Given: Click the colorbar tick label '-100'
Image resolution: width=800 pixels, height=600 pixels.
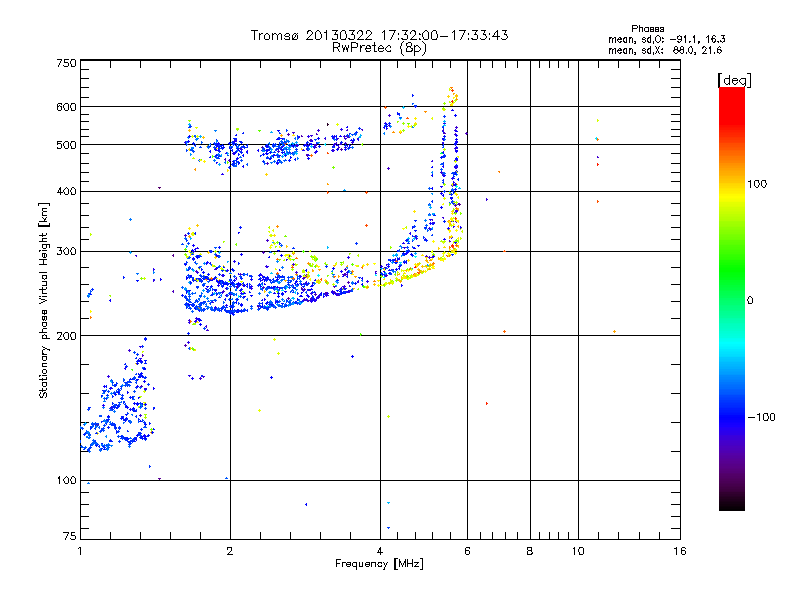Looking at the screenshot, I should click(x=762, y=417).
